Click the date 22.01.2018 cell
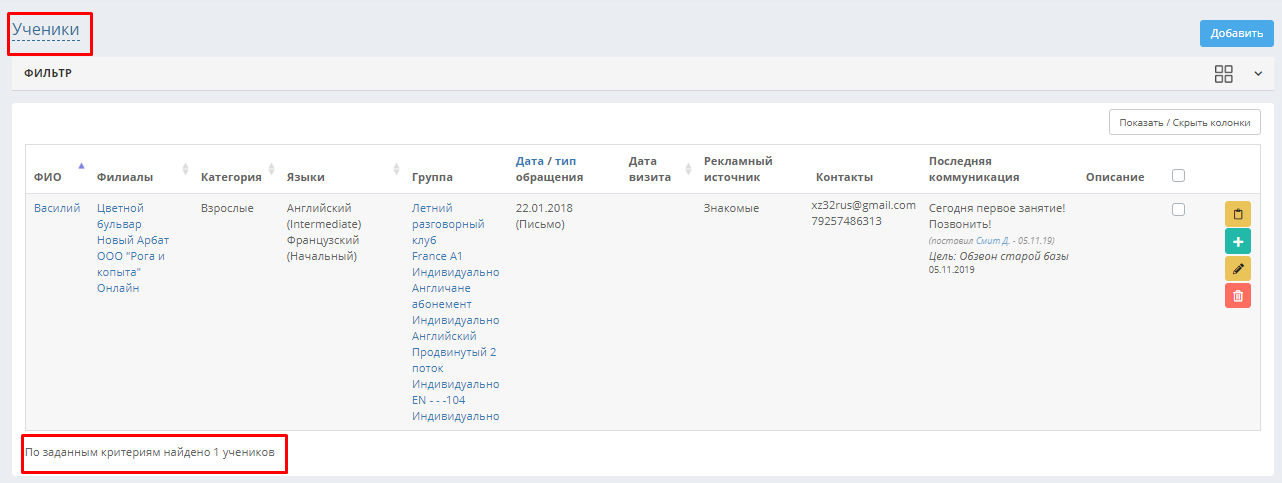 (544, 208)
